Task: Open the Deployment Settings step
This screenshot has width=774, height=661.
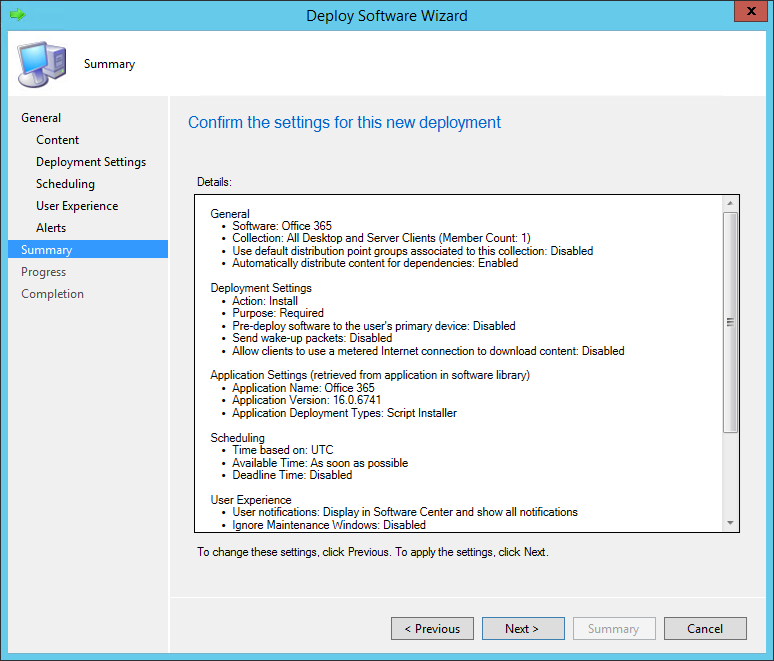Action: 91,162
